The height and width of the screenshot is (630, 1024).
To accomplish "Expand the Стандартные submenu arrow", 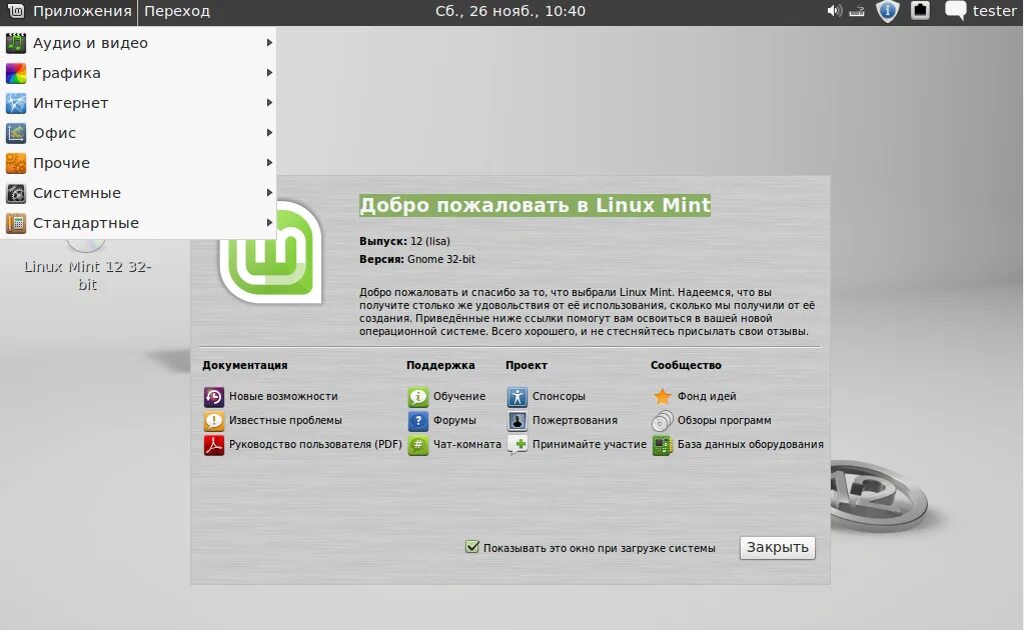I will (x=269, y=223).
